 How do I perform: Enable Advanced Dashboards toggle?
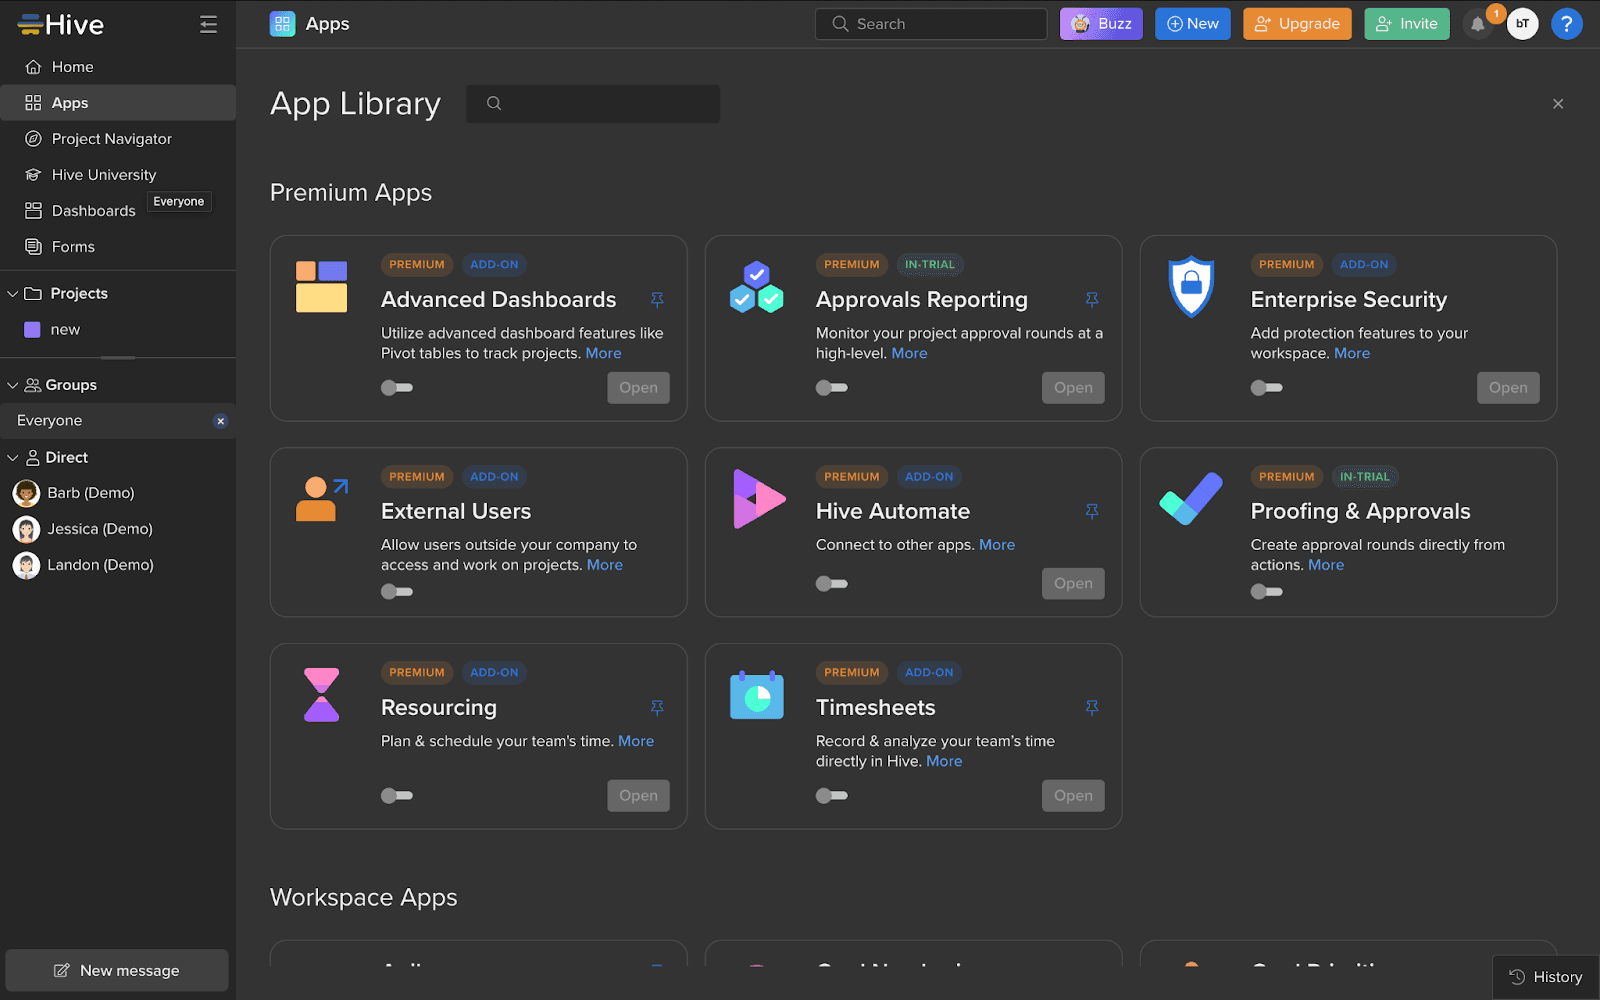tap(397, 388)
